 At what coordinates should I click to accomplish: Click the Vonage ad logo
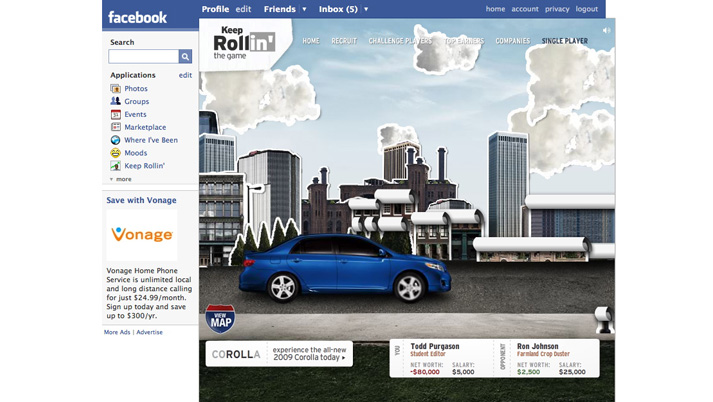142,235
